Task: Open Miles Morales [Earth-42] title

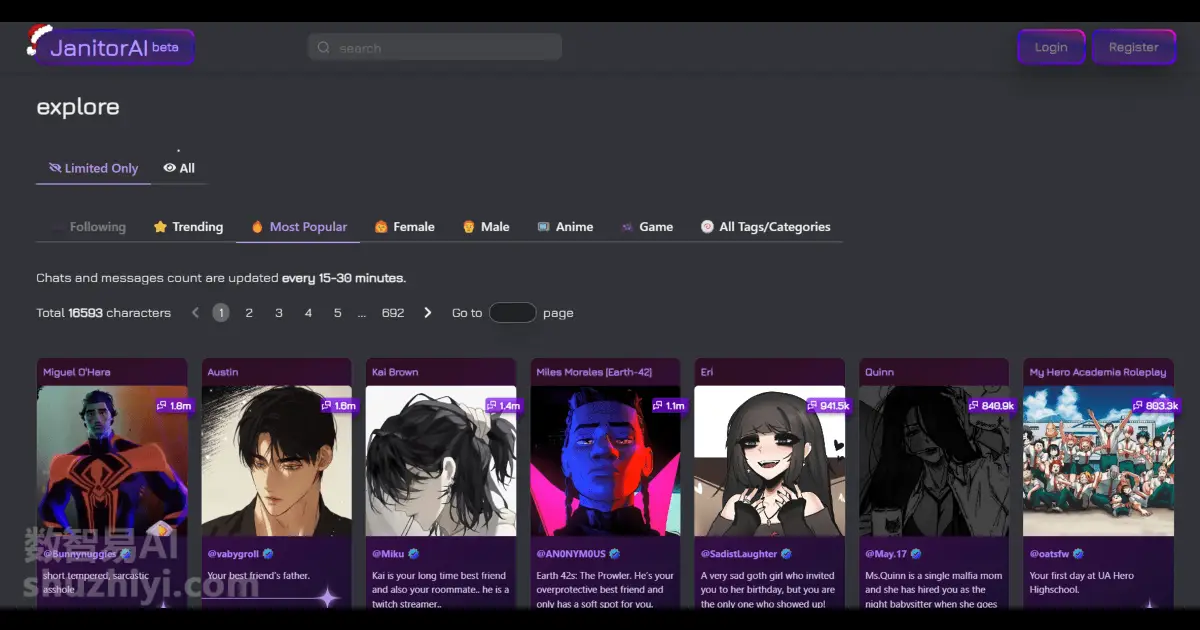Action: 594,372
